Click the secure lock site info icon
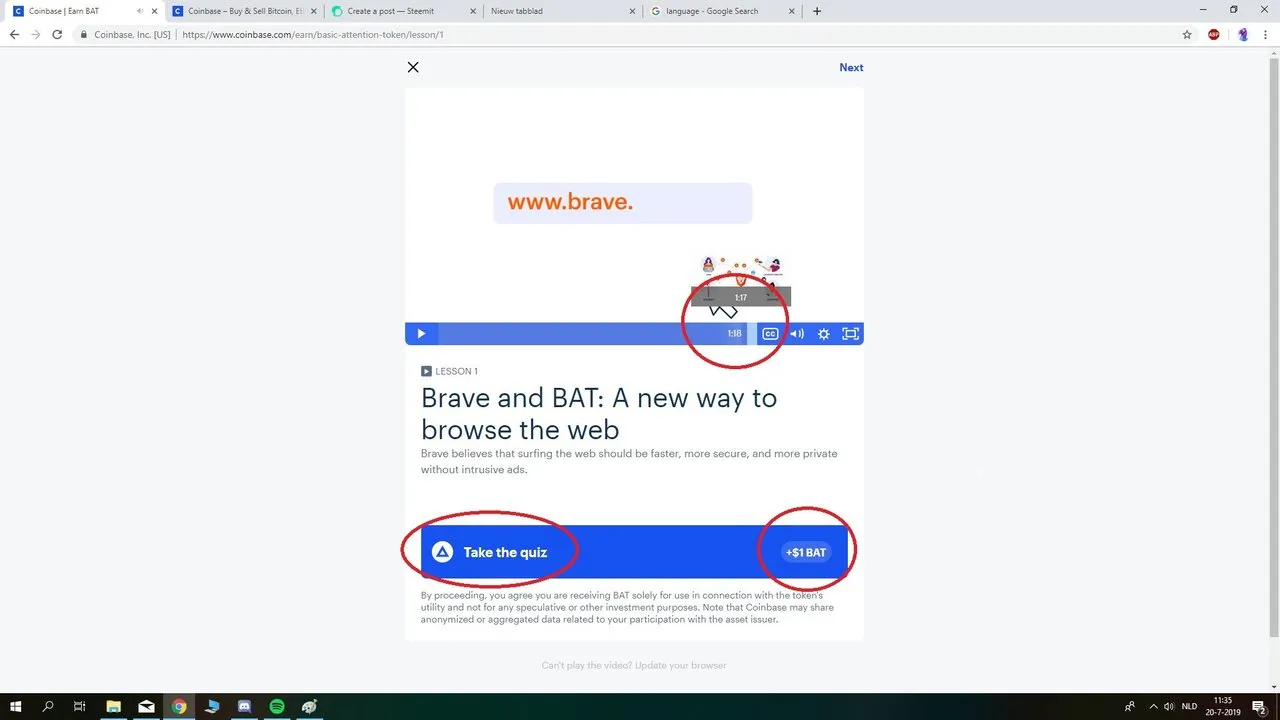1280x720 pixels. [85, 34]
